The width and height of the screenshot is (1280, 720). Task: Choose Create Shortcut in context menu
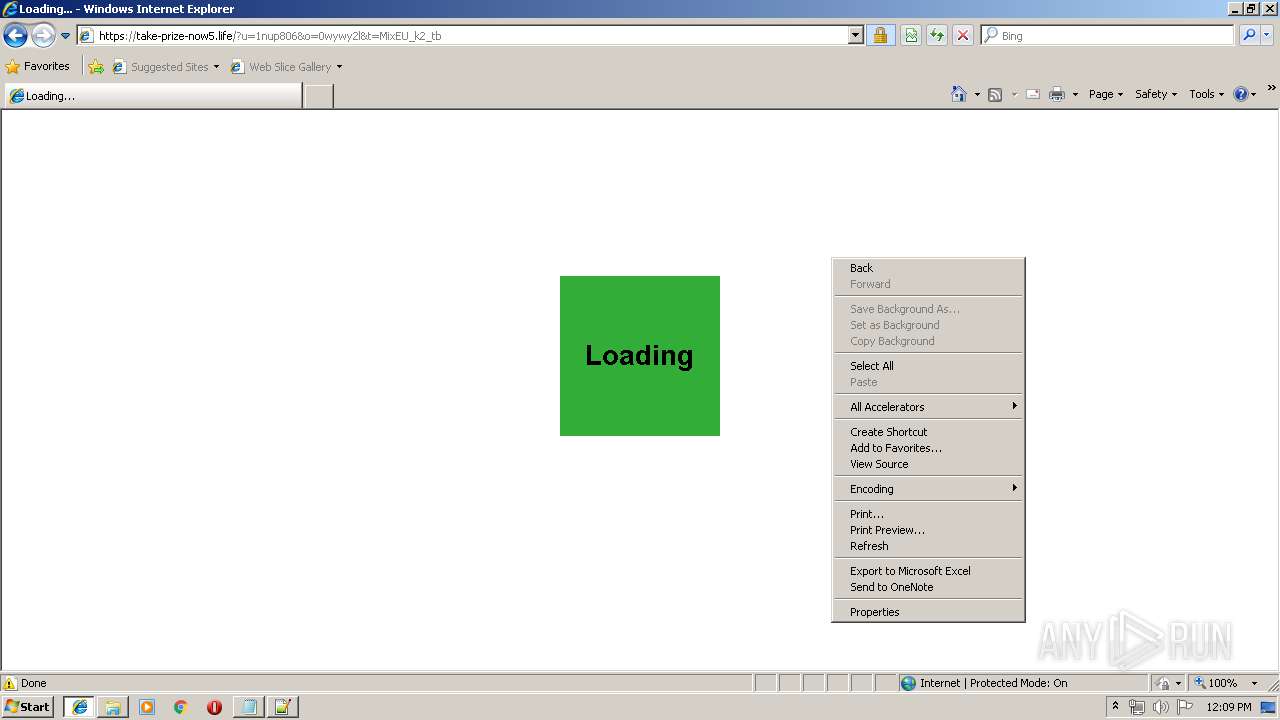pos(928,432)
